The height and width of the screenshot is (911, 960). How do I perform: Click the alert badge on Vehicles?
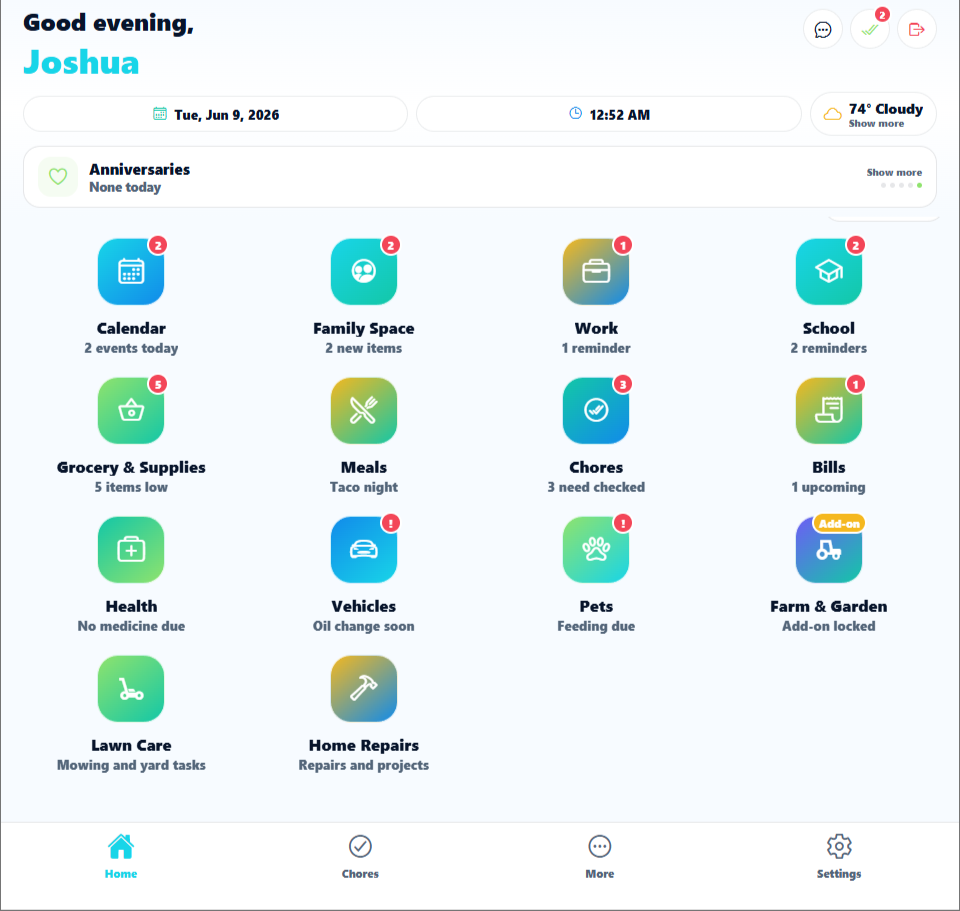click(x=391, y=523)
